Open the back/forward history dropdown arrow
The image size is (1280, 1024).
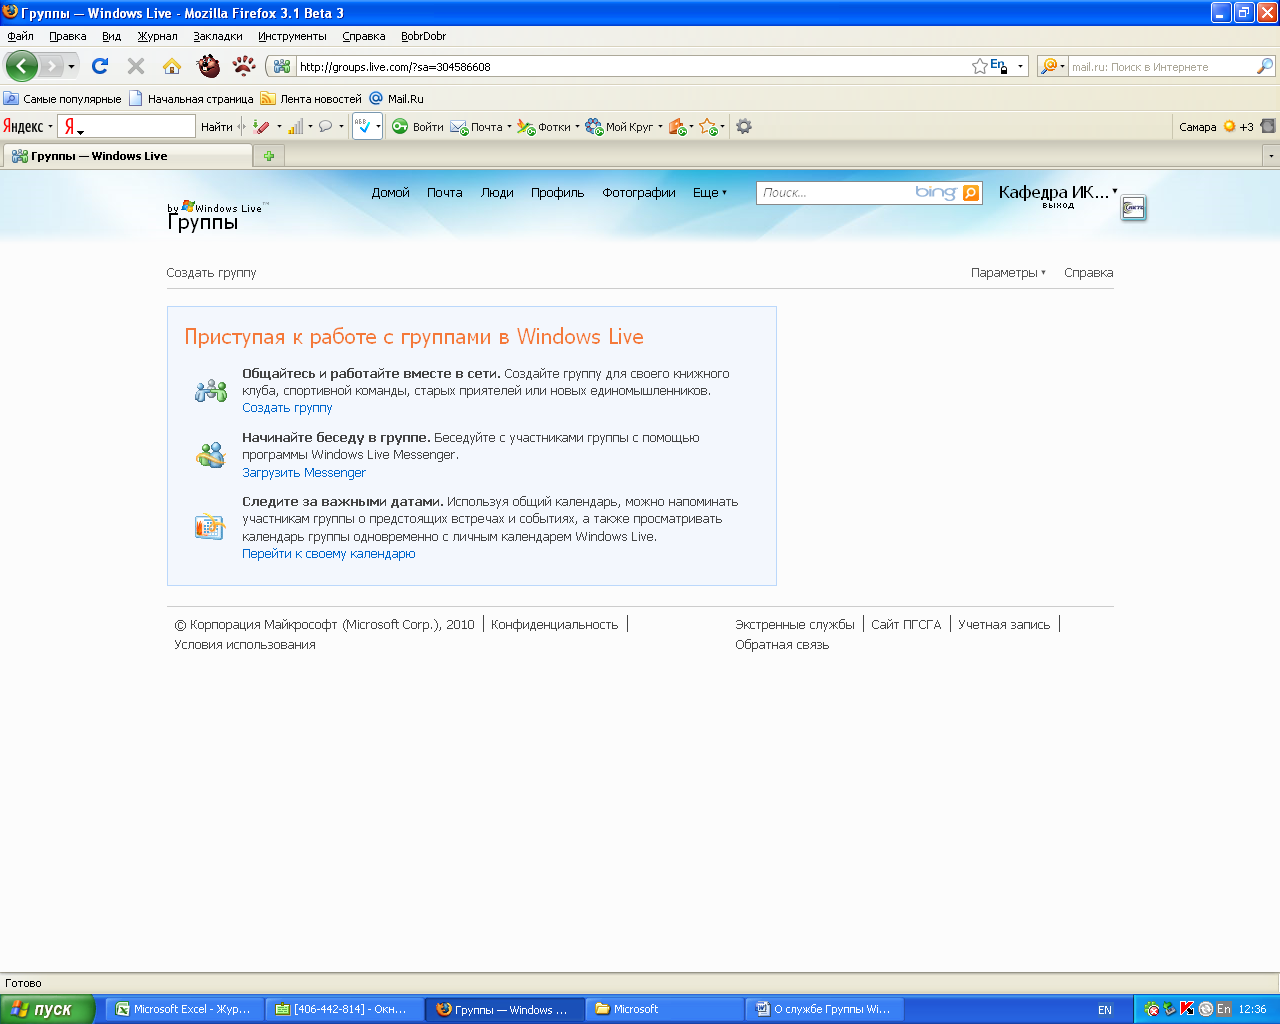point(71,67)
